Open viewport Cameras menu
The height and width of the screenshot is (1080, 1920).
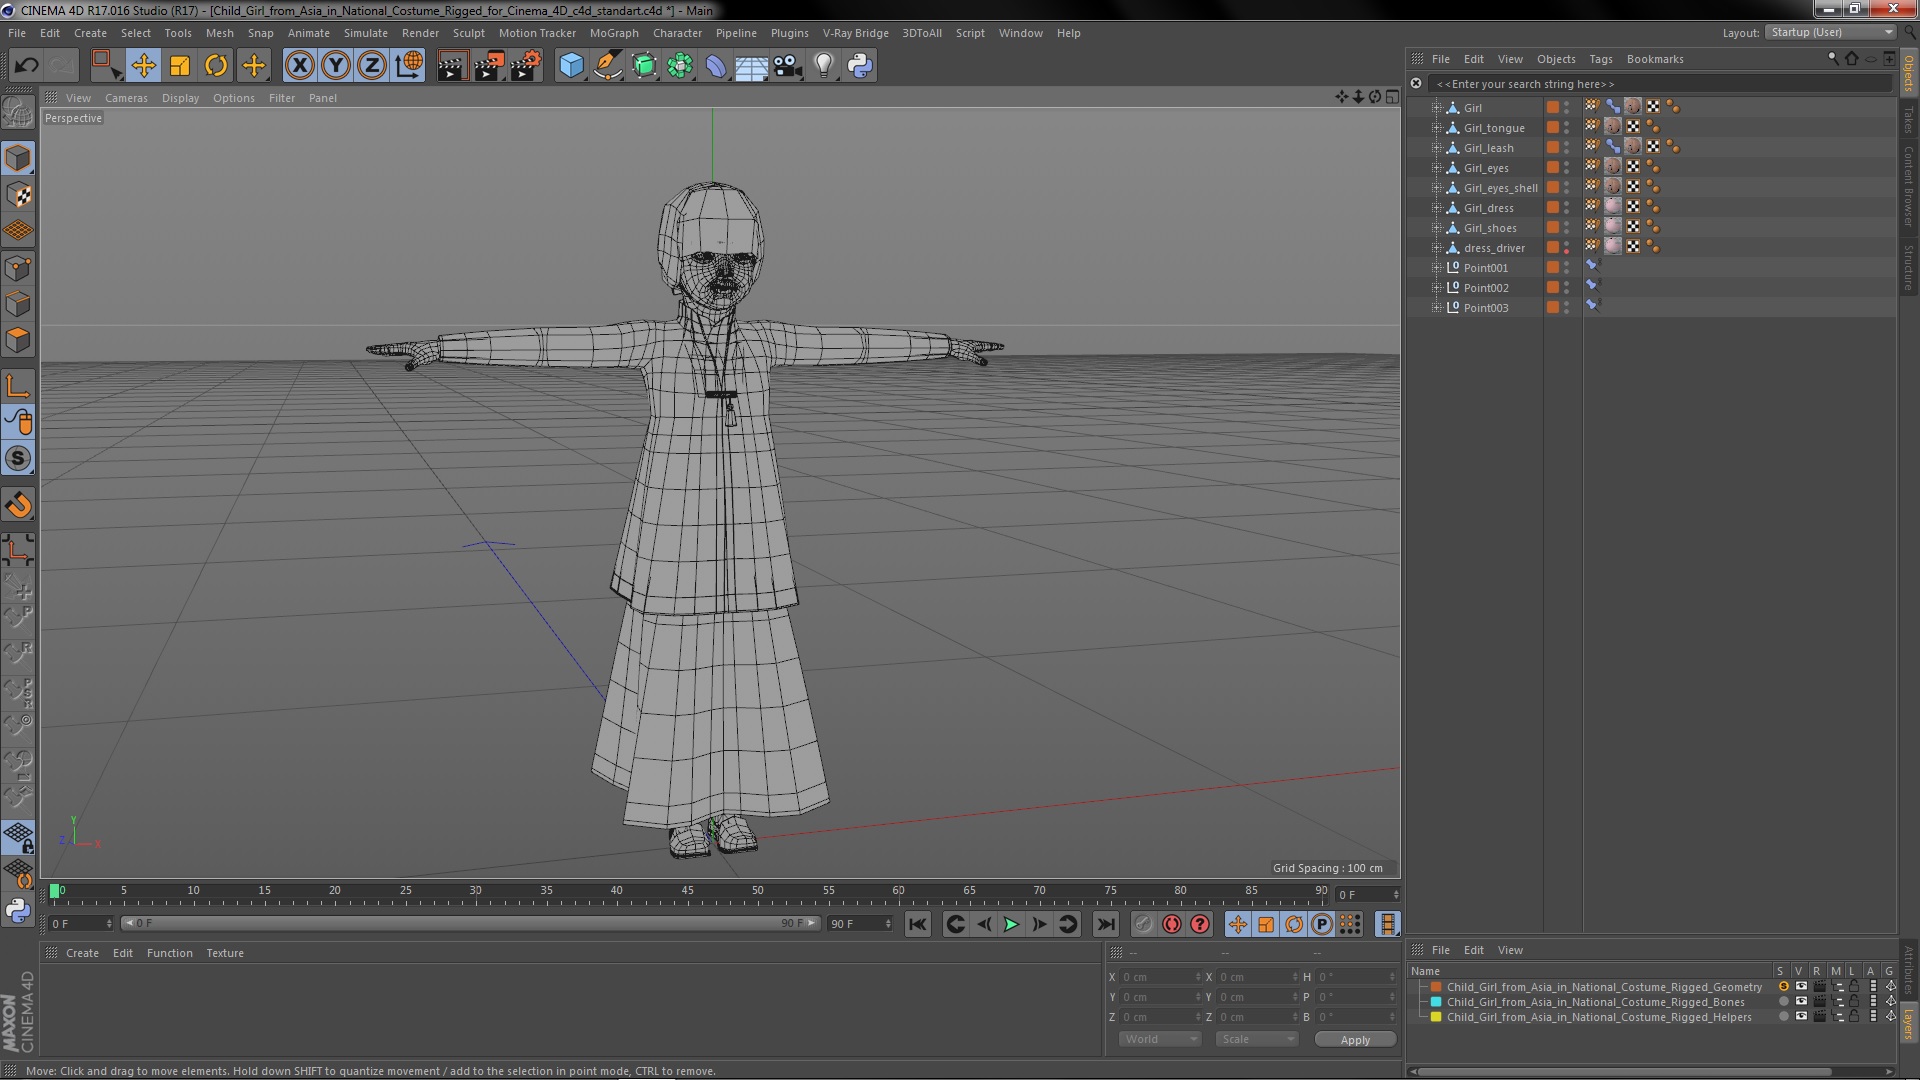coord(126,98)
